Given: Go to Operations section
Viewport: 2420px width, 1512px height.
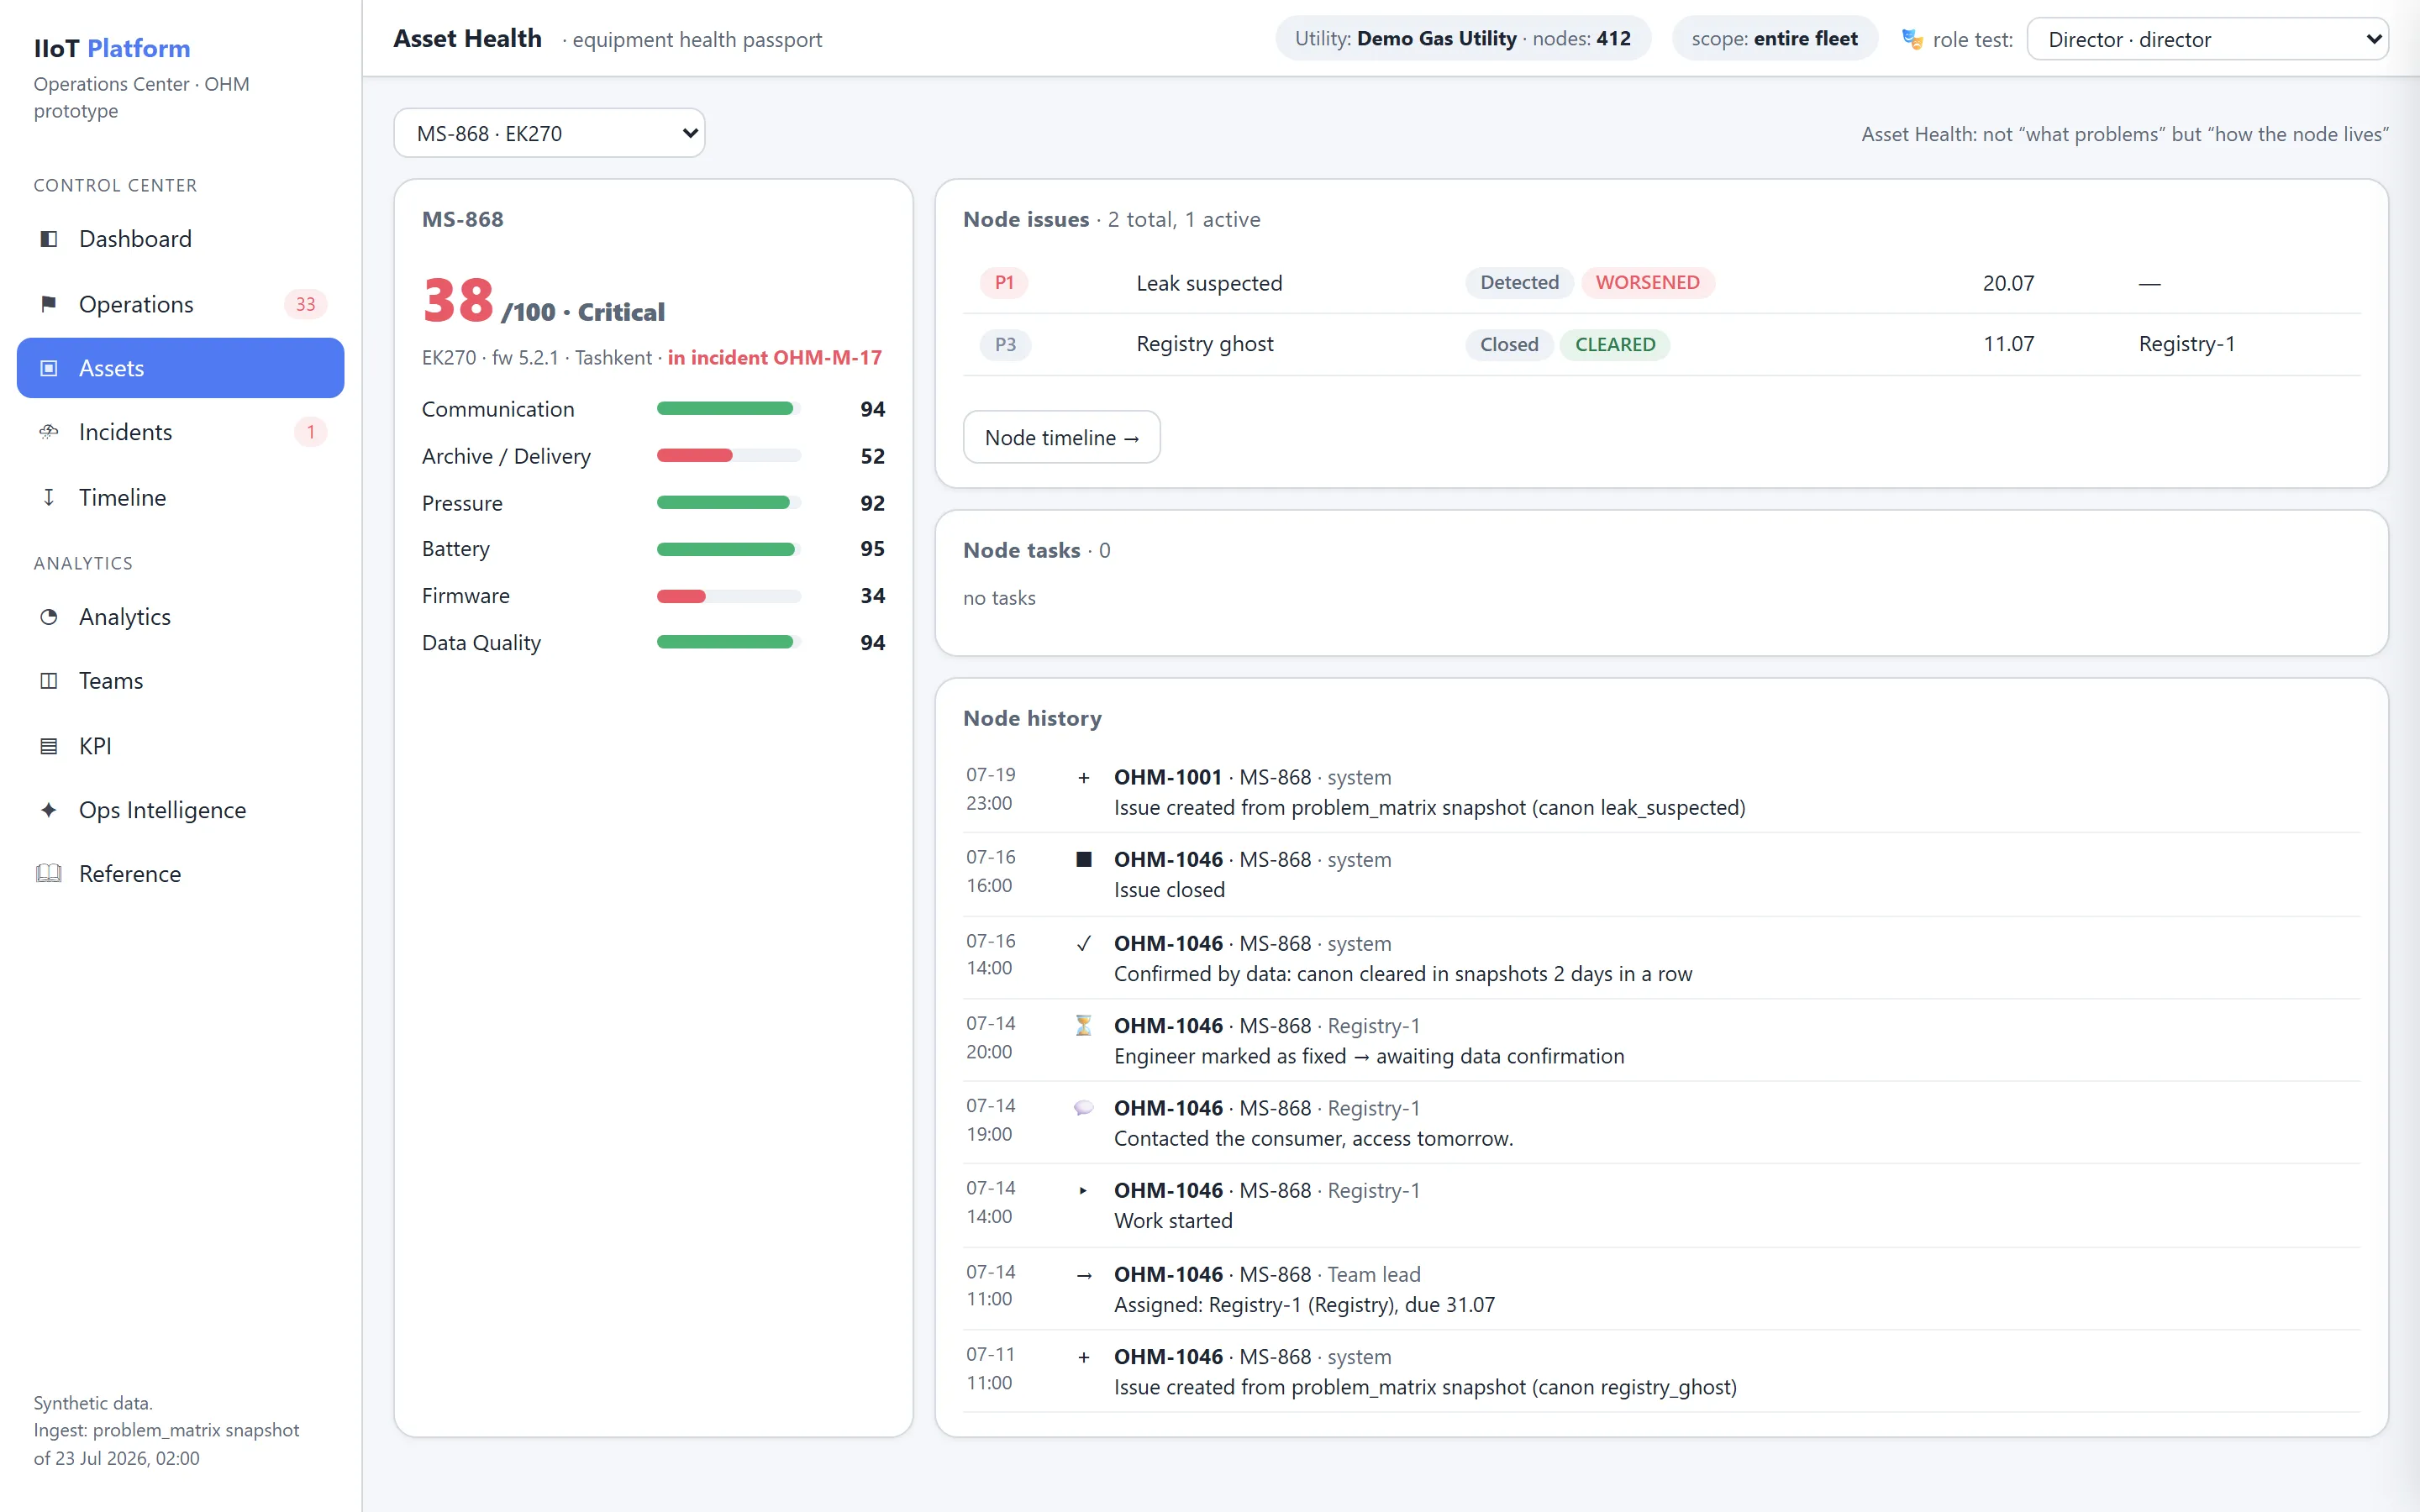Looking at the screenshot, I should [181, 304].
